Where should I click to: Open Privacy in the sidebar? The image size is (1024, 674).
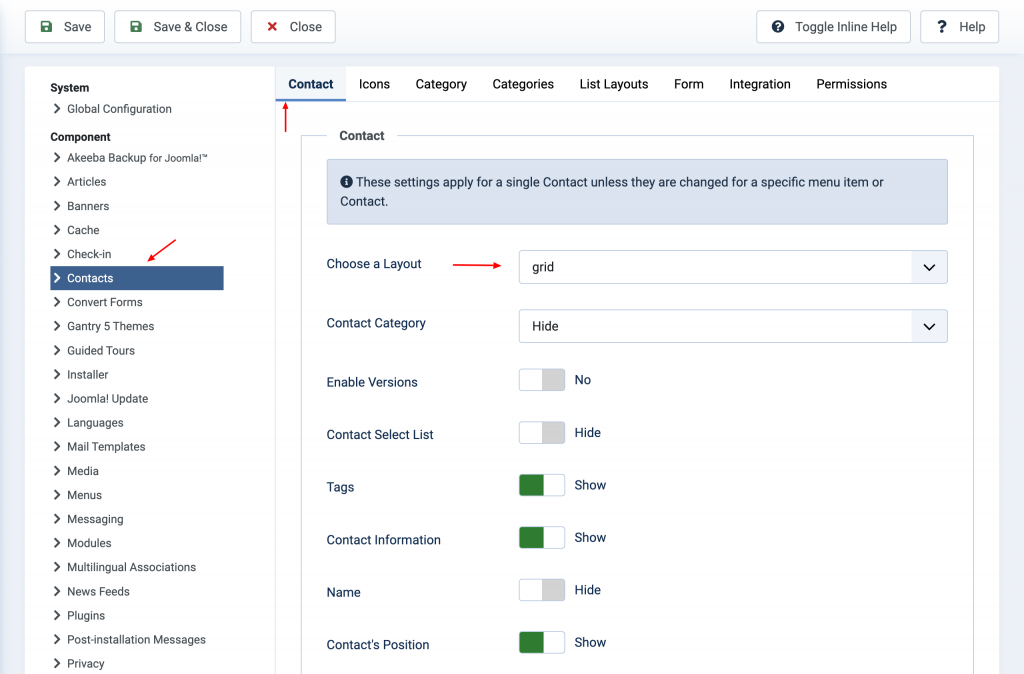86,664
